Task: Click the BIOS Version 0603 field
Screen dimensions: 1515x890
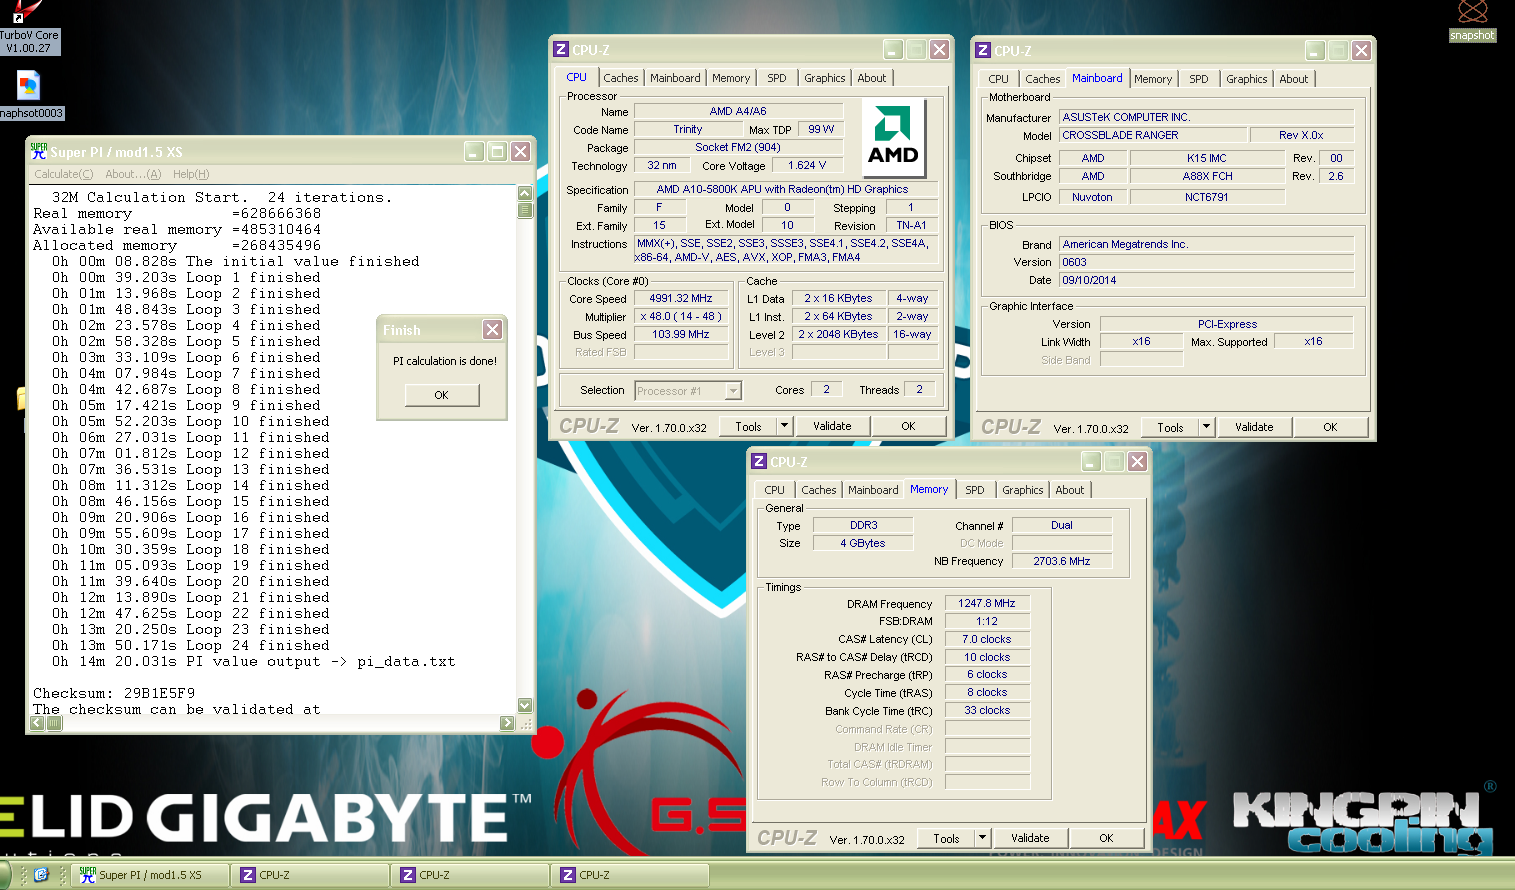Action: [x=1207, y=262]
